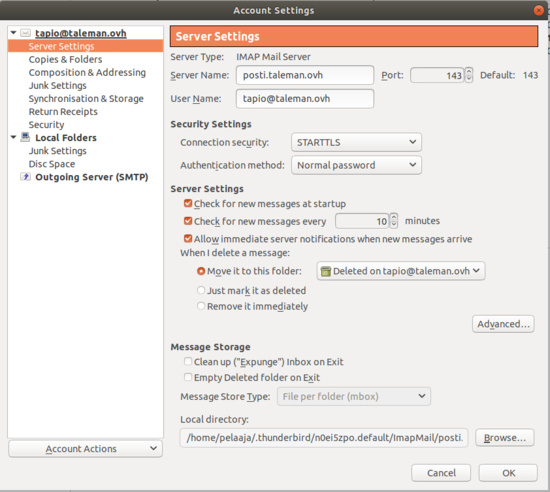Open the Authentication method dropdown

[x=356, y=165]
